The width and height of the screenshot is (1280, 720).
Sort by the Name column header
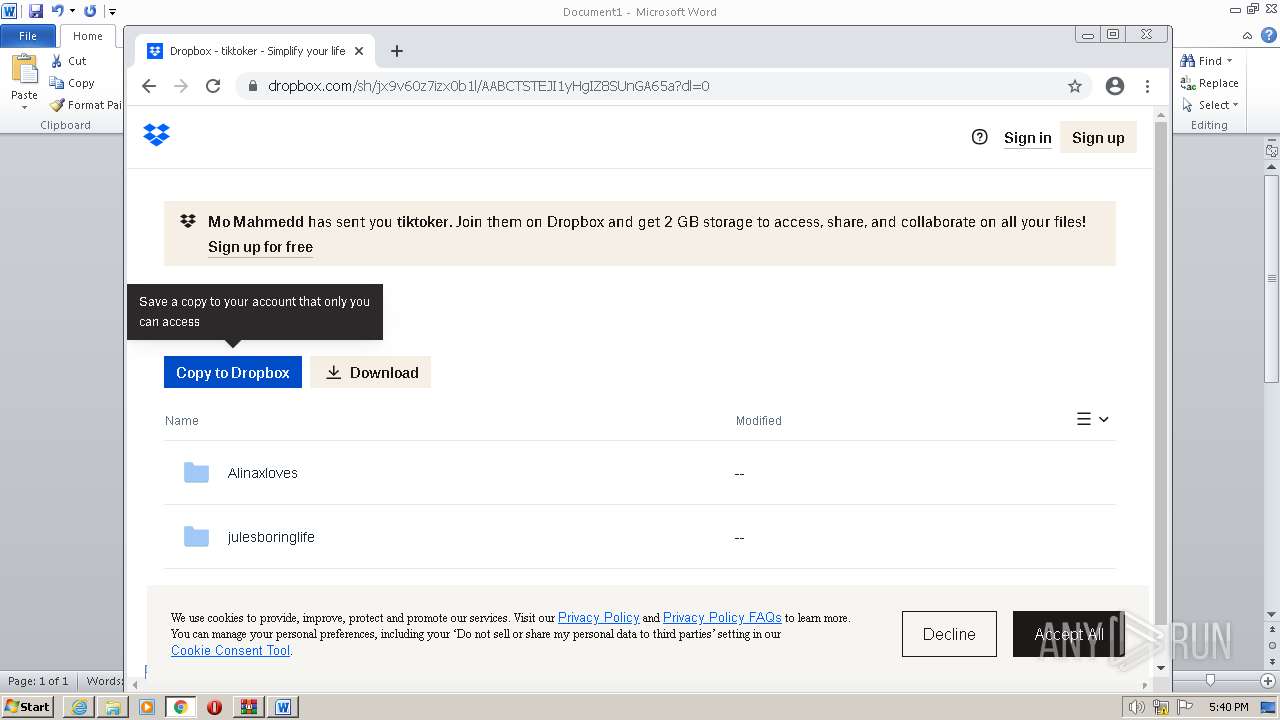tap(182, 421)
